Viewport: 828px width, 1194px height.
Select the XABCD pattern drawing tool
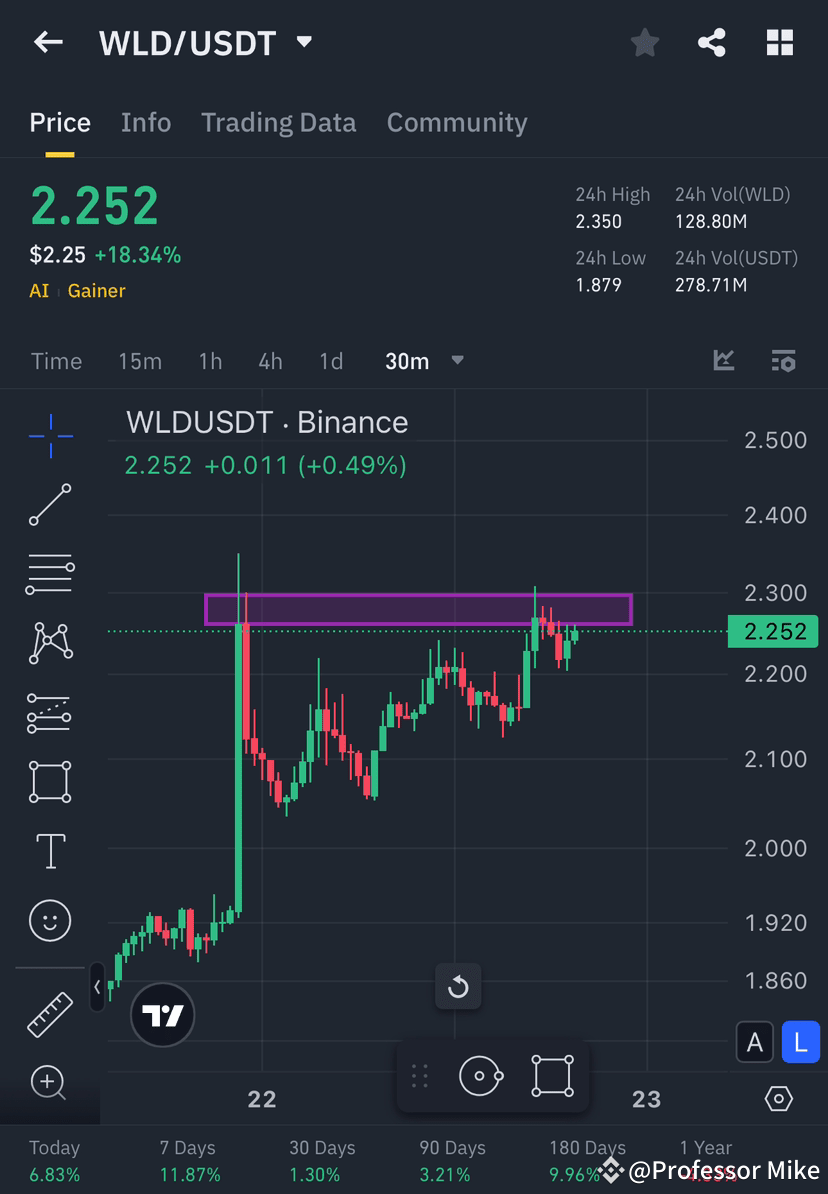50,643
